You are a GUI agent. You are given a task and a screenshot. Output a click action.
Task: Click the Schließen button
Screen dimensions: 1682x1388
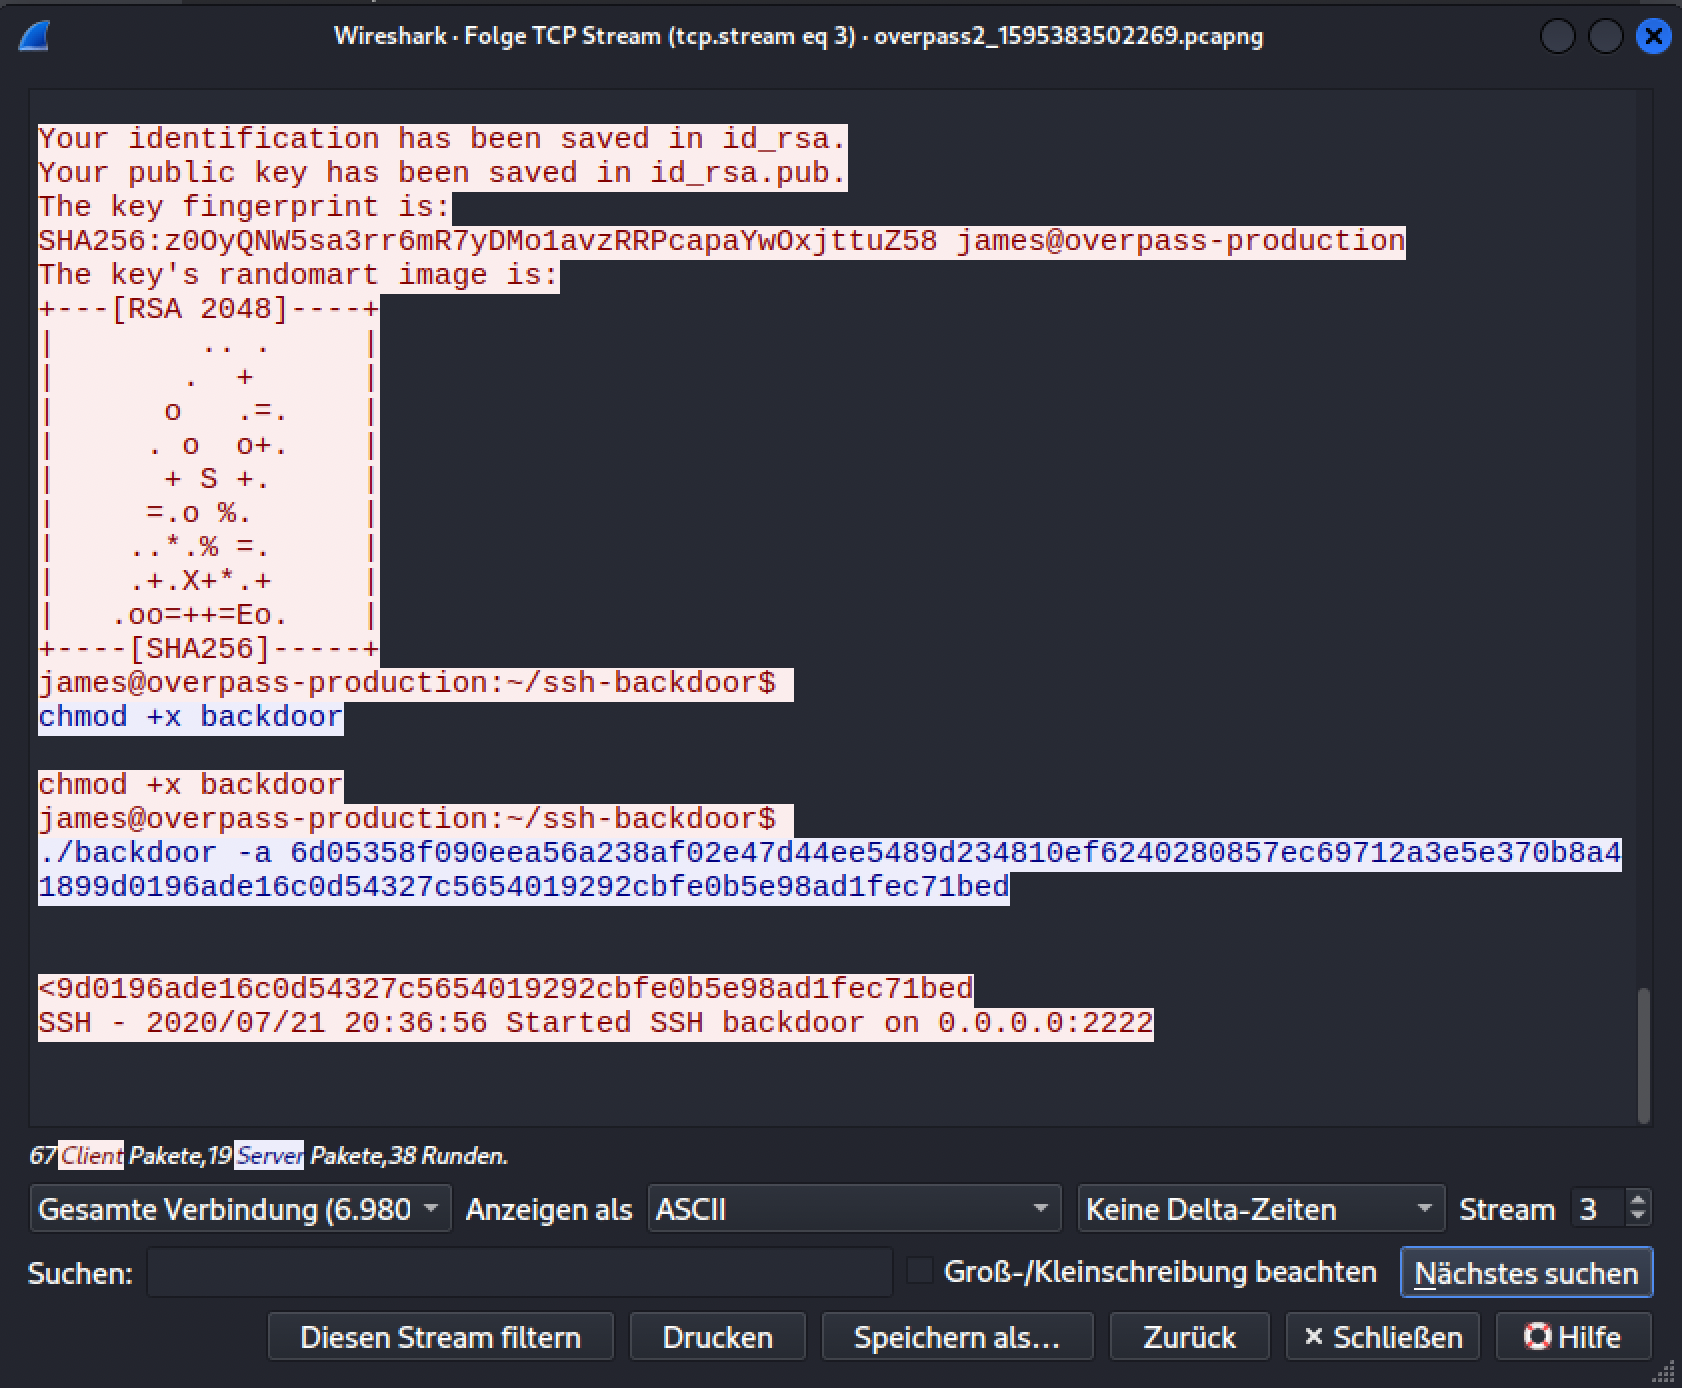(x=1382, y=1337)
